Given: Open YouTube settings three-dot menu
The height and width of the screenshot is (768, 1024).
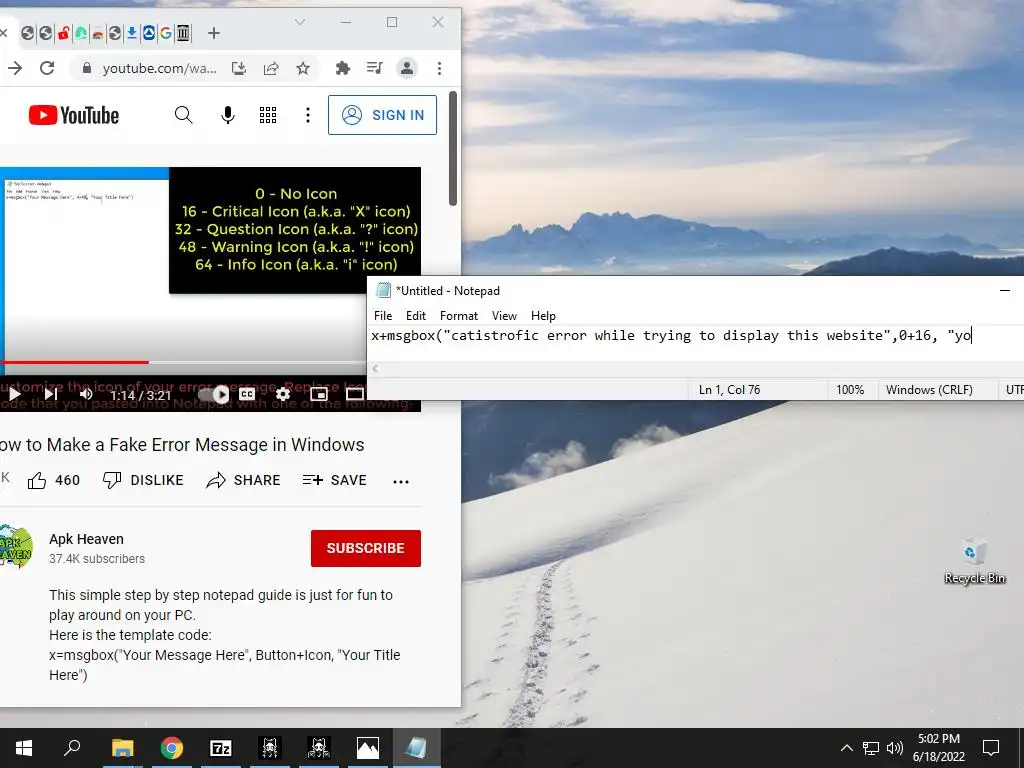Looking at the screenshot, I should (x=308, y=115).
